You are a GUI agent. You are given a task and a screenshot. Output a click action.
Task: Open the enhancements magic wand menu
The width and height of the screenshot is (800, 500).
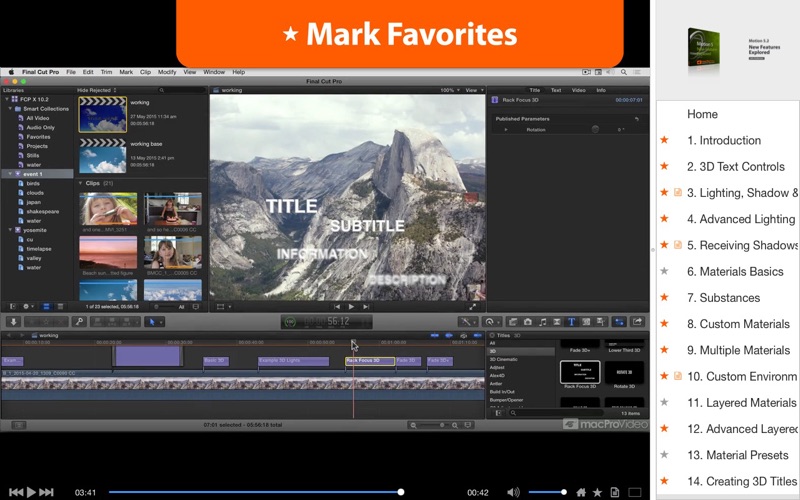coord(467,321)
